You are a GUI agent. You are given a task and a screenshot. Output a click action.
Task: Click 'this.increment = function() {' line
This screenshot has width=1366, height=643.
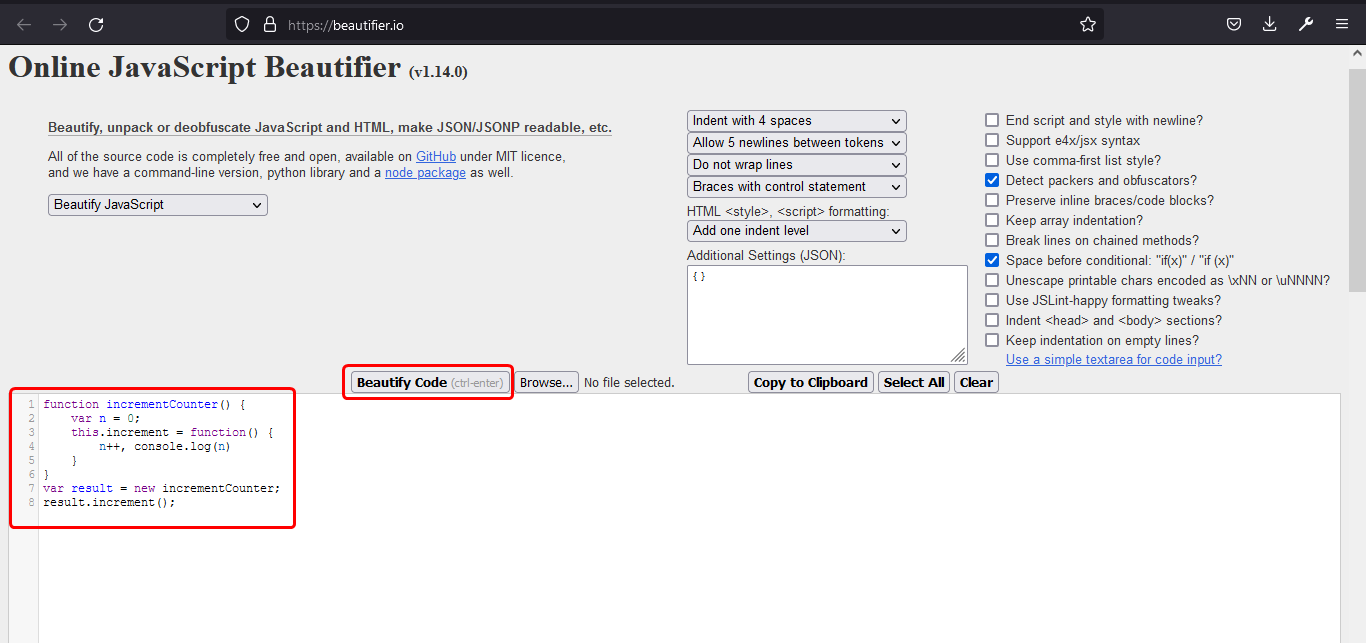tap(172, 432)
